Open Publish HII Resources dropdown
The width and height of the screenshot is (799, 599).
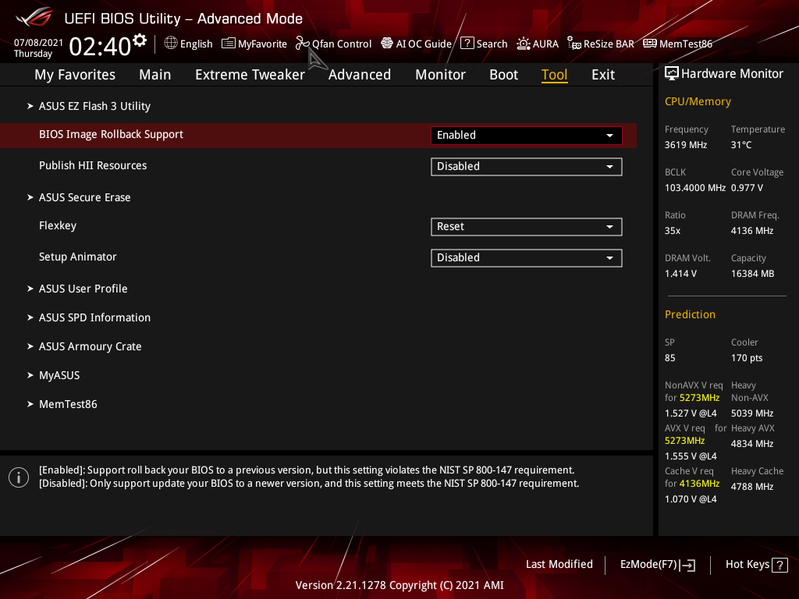[x=526, y=167]
